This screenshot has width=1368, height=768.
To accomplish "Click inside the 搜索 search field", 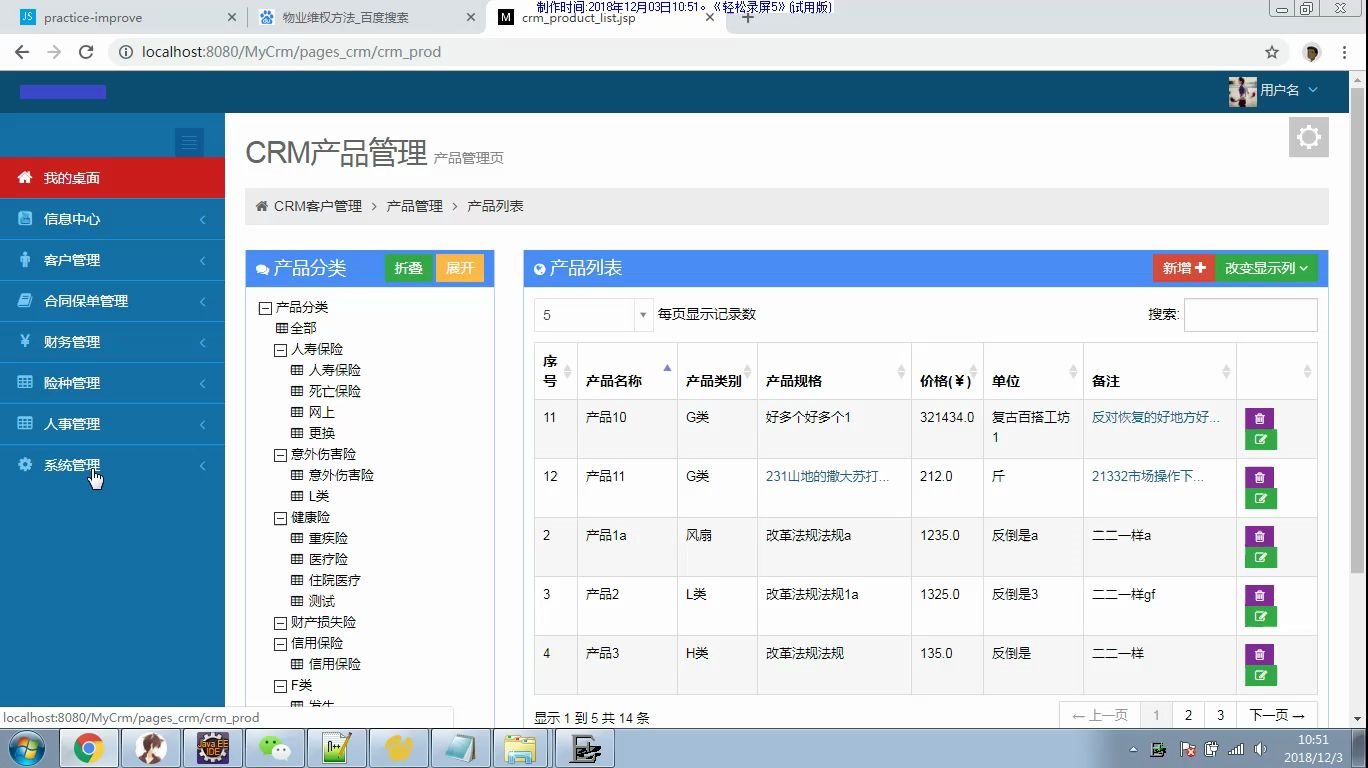I will point(1250,314).
